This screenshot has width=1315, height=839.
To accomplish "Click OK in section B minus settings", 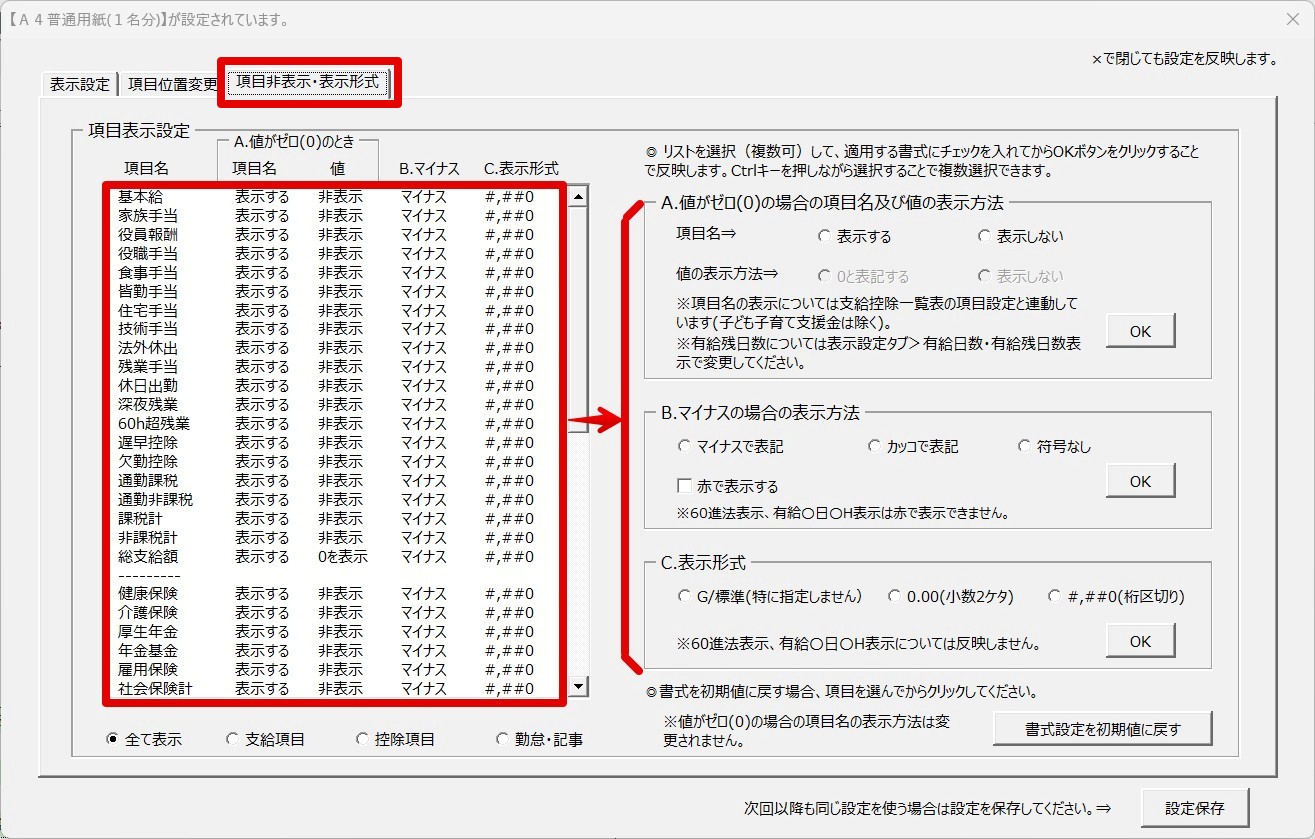I will point(1141,481).
